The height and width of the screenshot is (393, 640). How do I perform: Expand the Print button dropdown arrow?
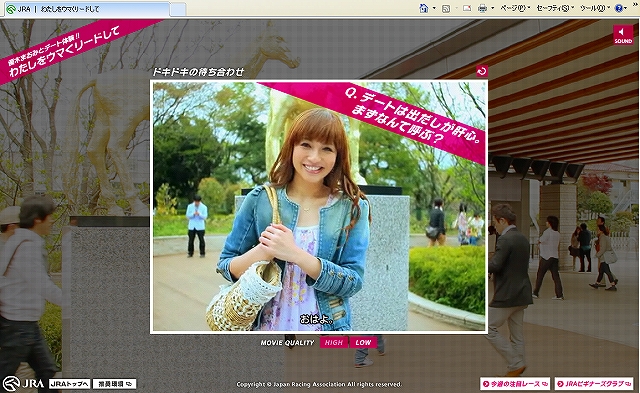pos(493,8)
